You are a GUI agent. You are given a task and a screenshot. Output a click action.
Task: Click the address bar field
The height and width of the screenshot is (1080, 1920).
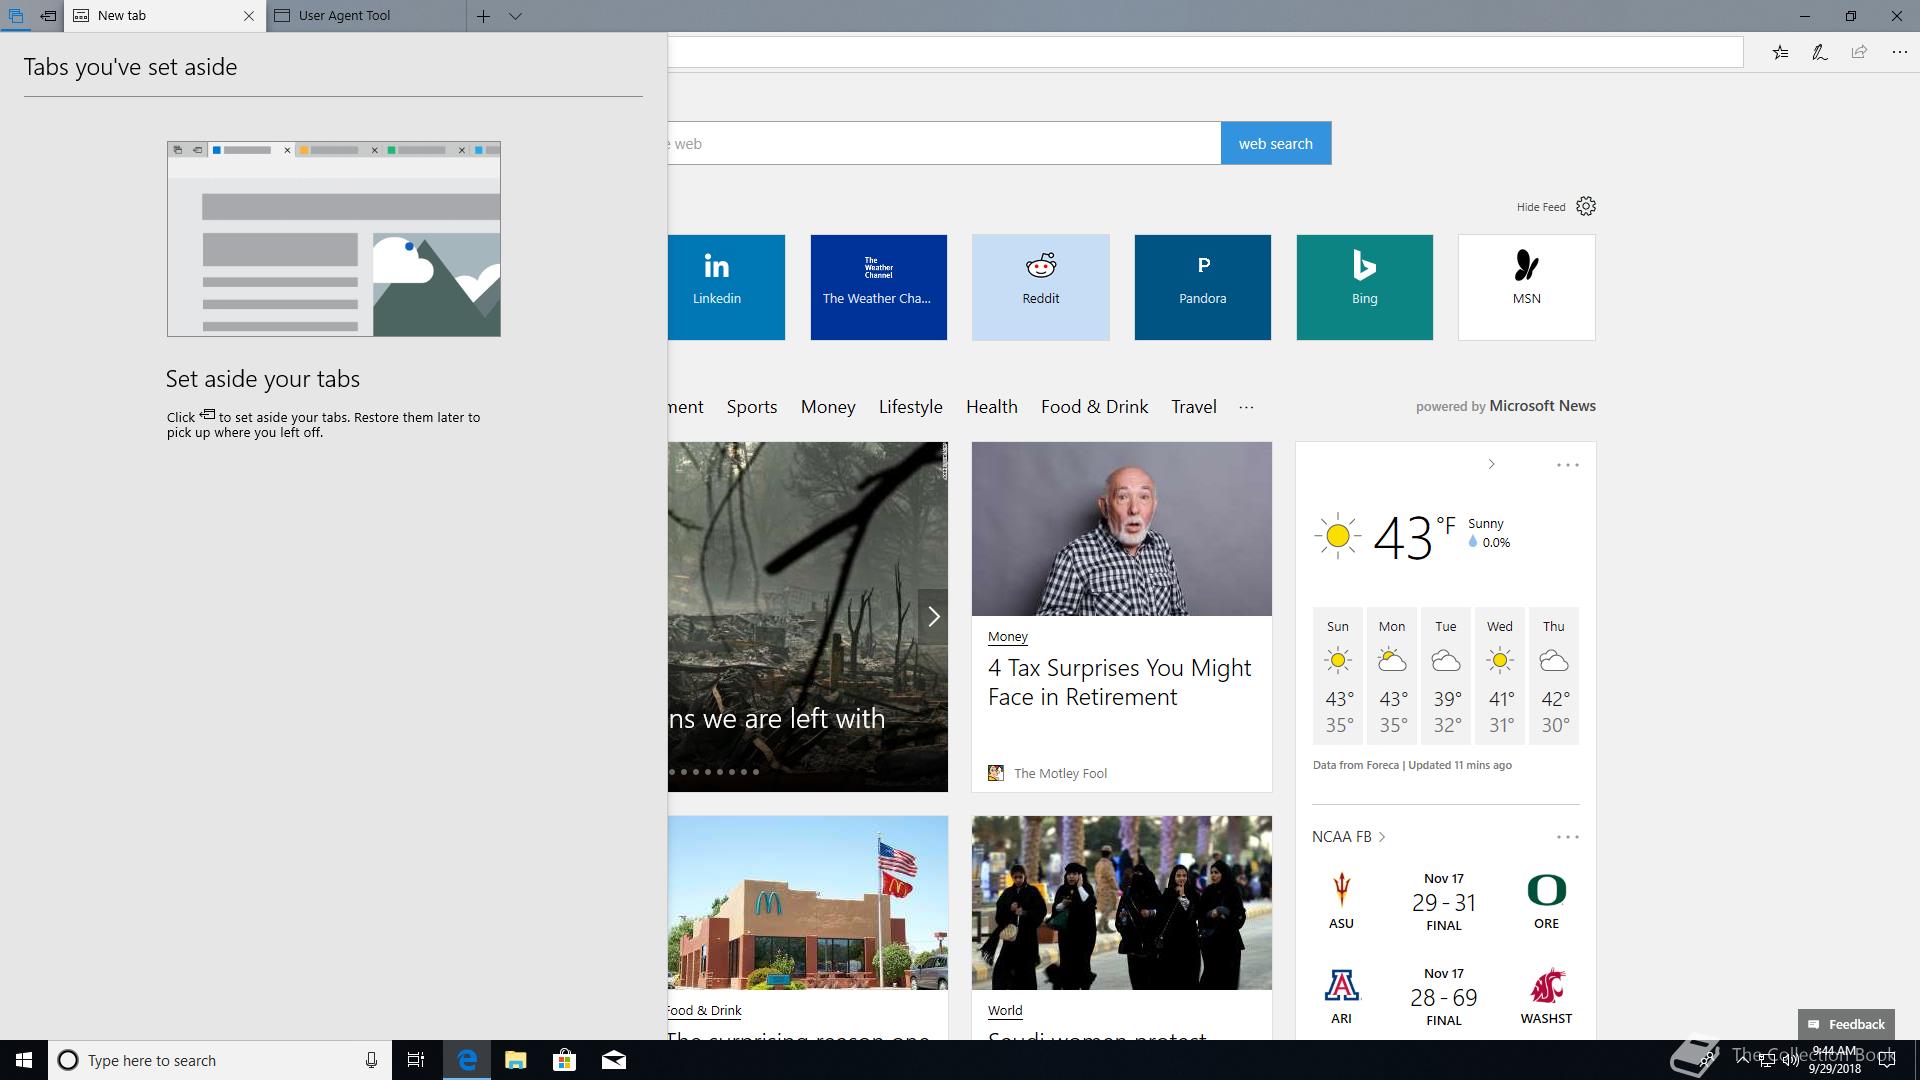click(1205, 52)
